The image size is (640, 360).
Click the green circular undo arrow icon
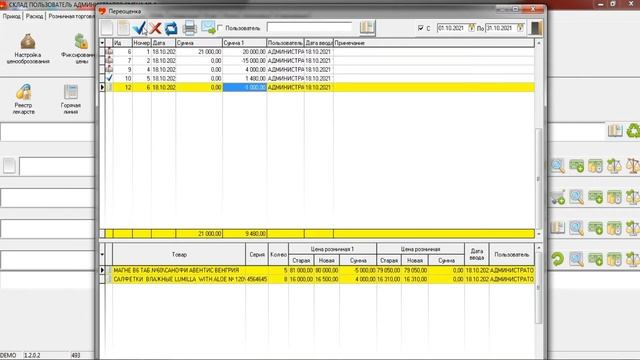pyautogui.click(x=558, y=259)
